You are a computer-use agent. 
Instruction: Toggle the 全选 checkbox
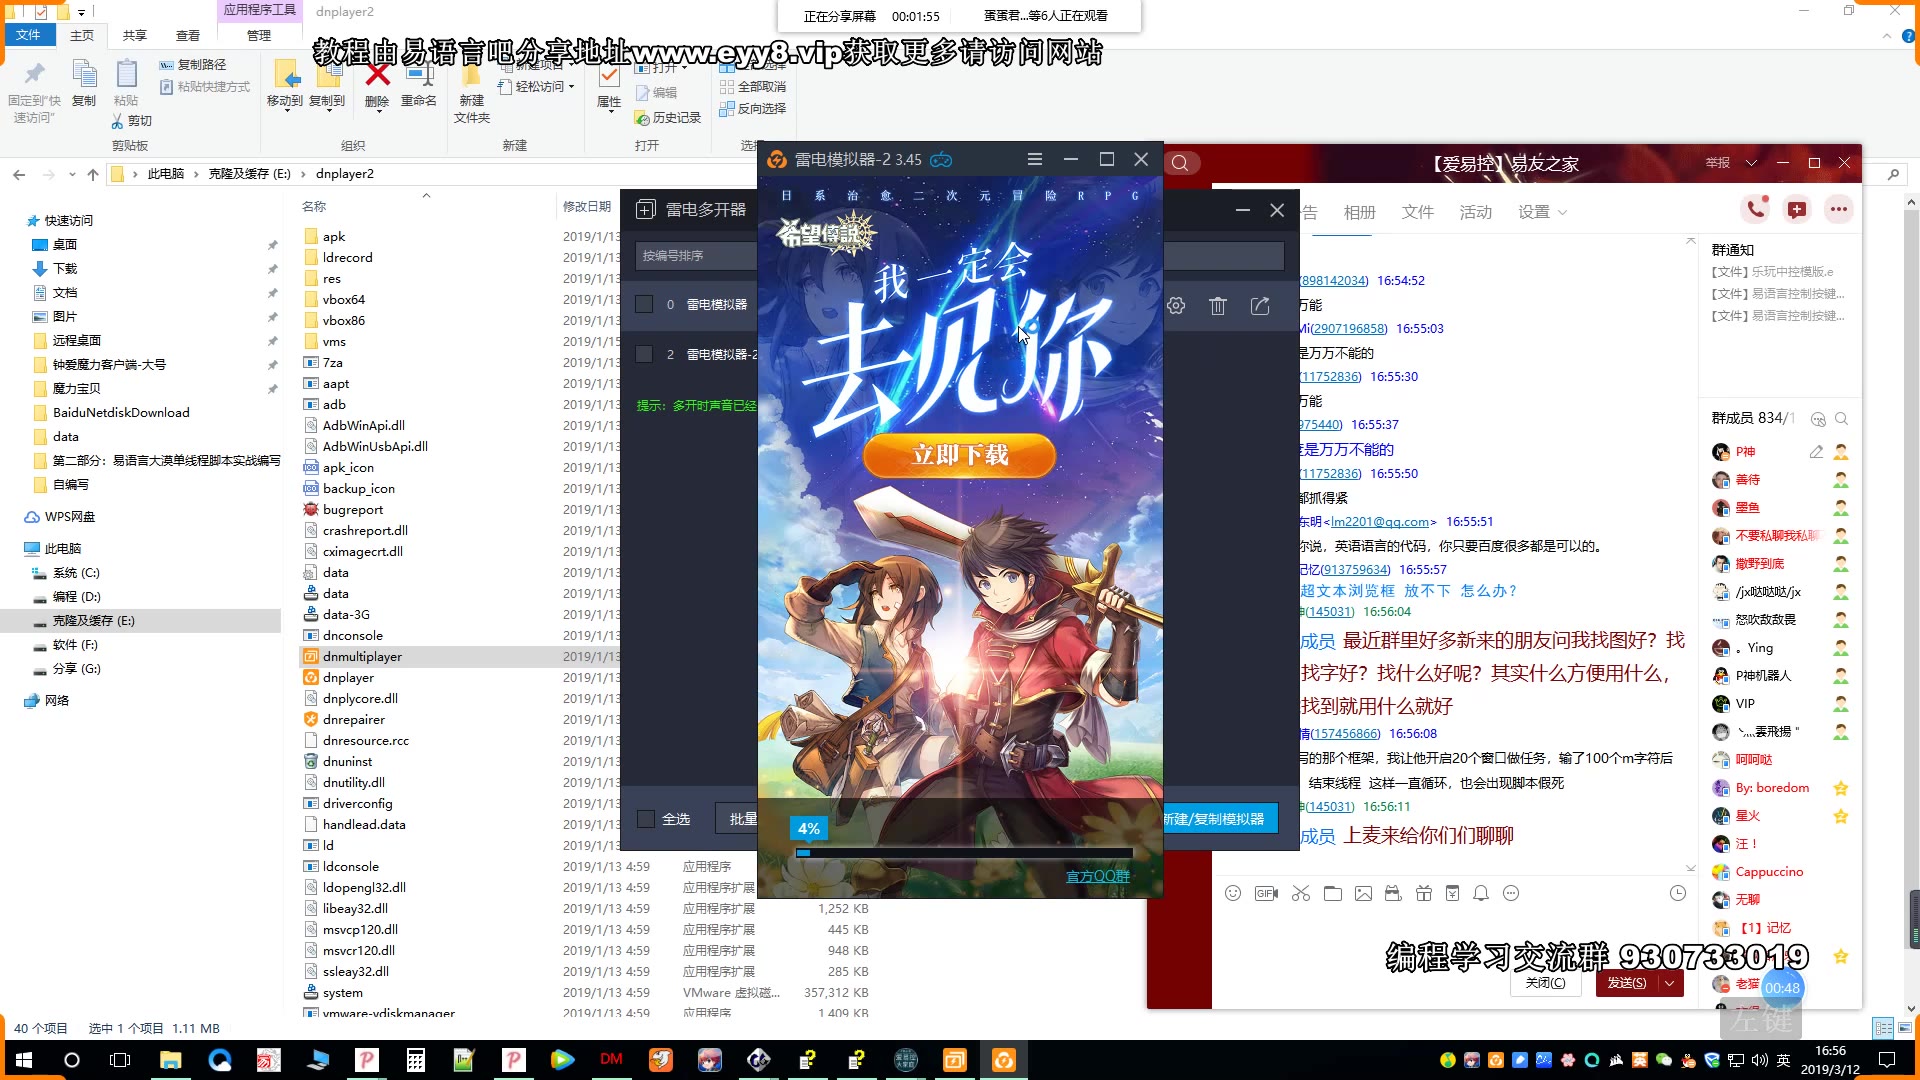646,818
